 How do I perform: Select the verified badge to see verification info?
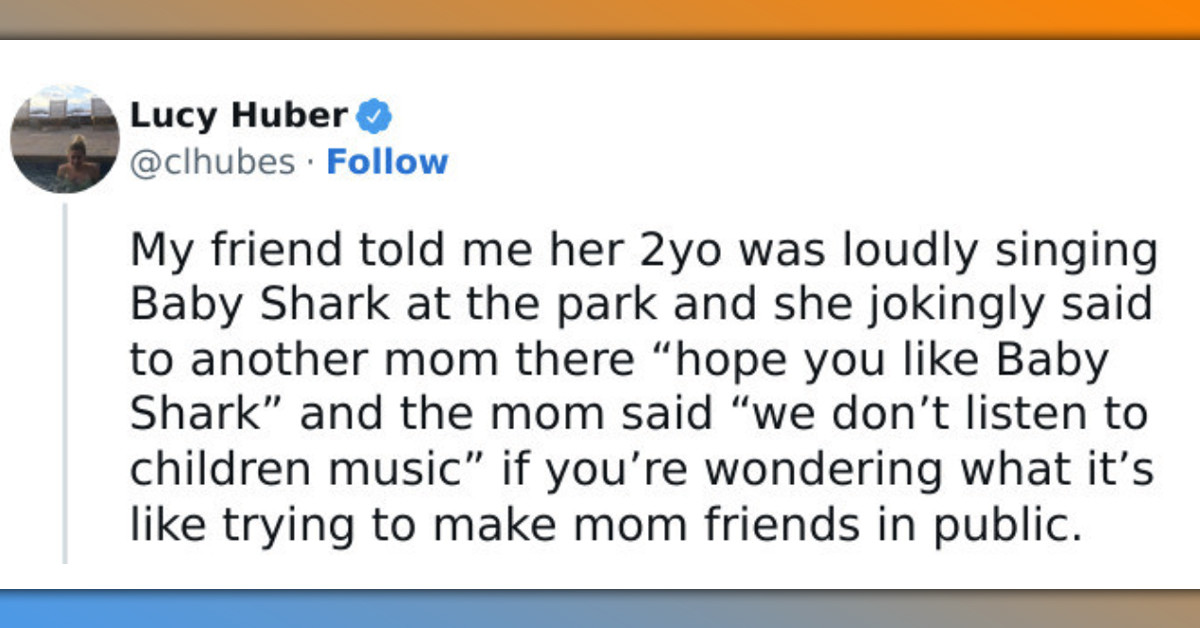(x=374, y=114)
